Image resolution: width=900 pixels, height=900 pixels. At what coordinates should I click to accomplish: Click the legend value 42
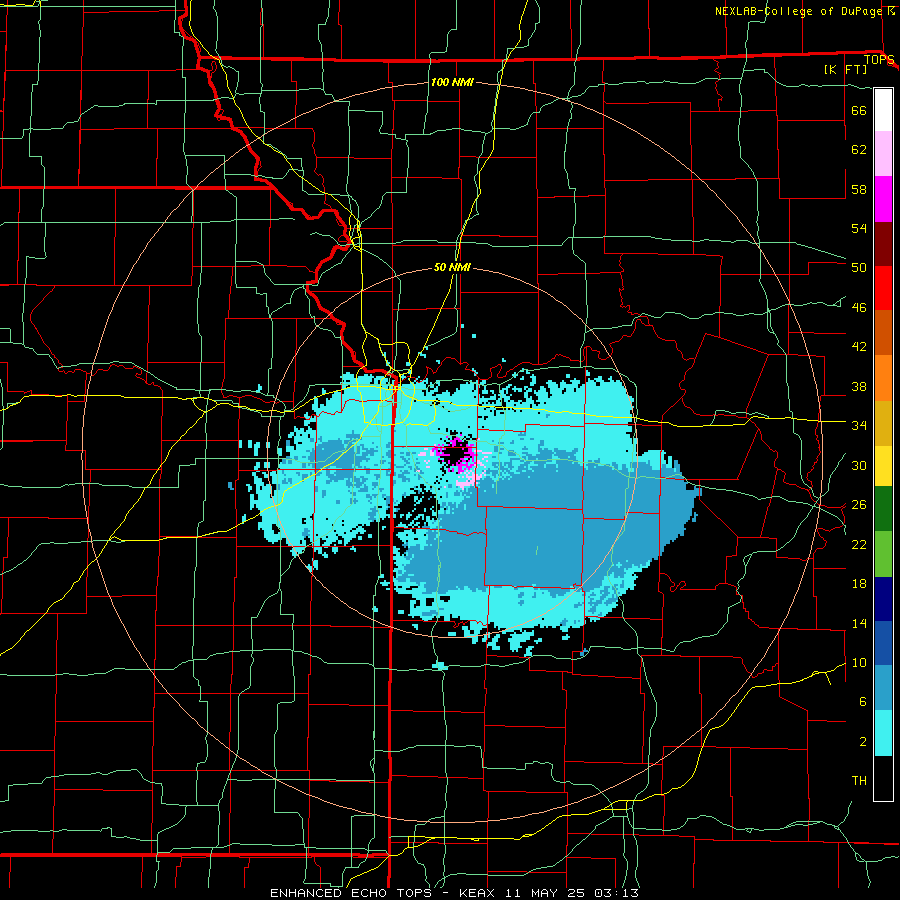(x=859, y=347)
